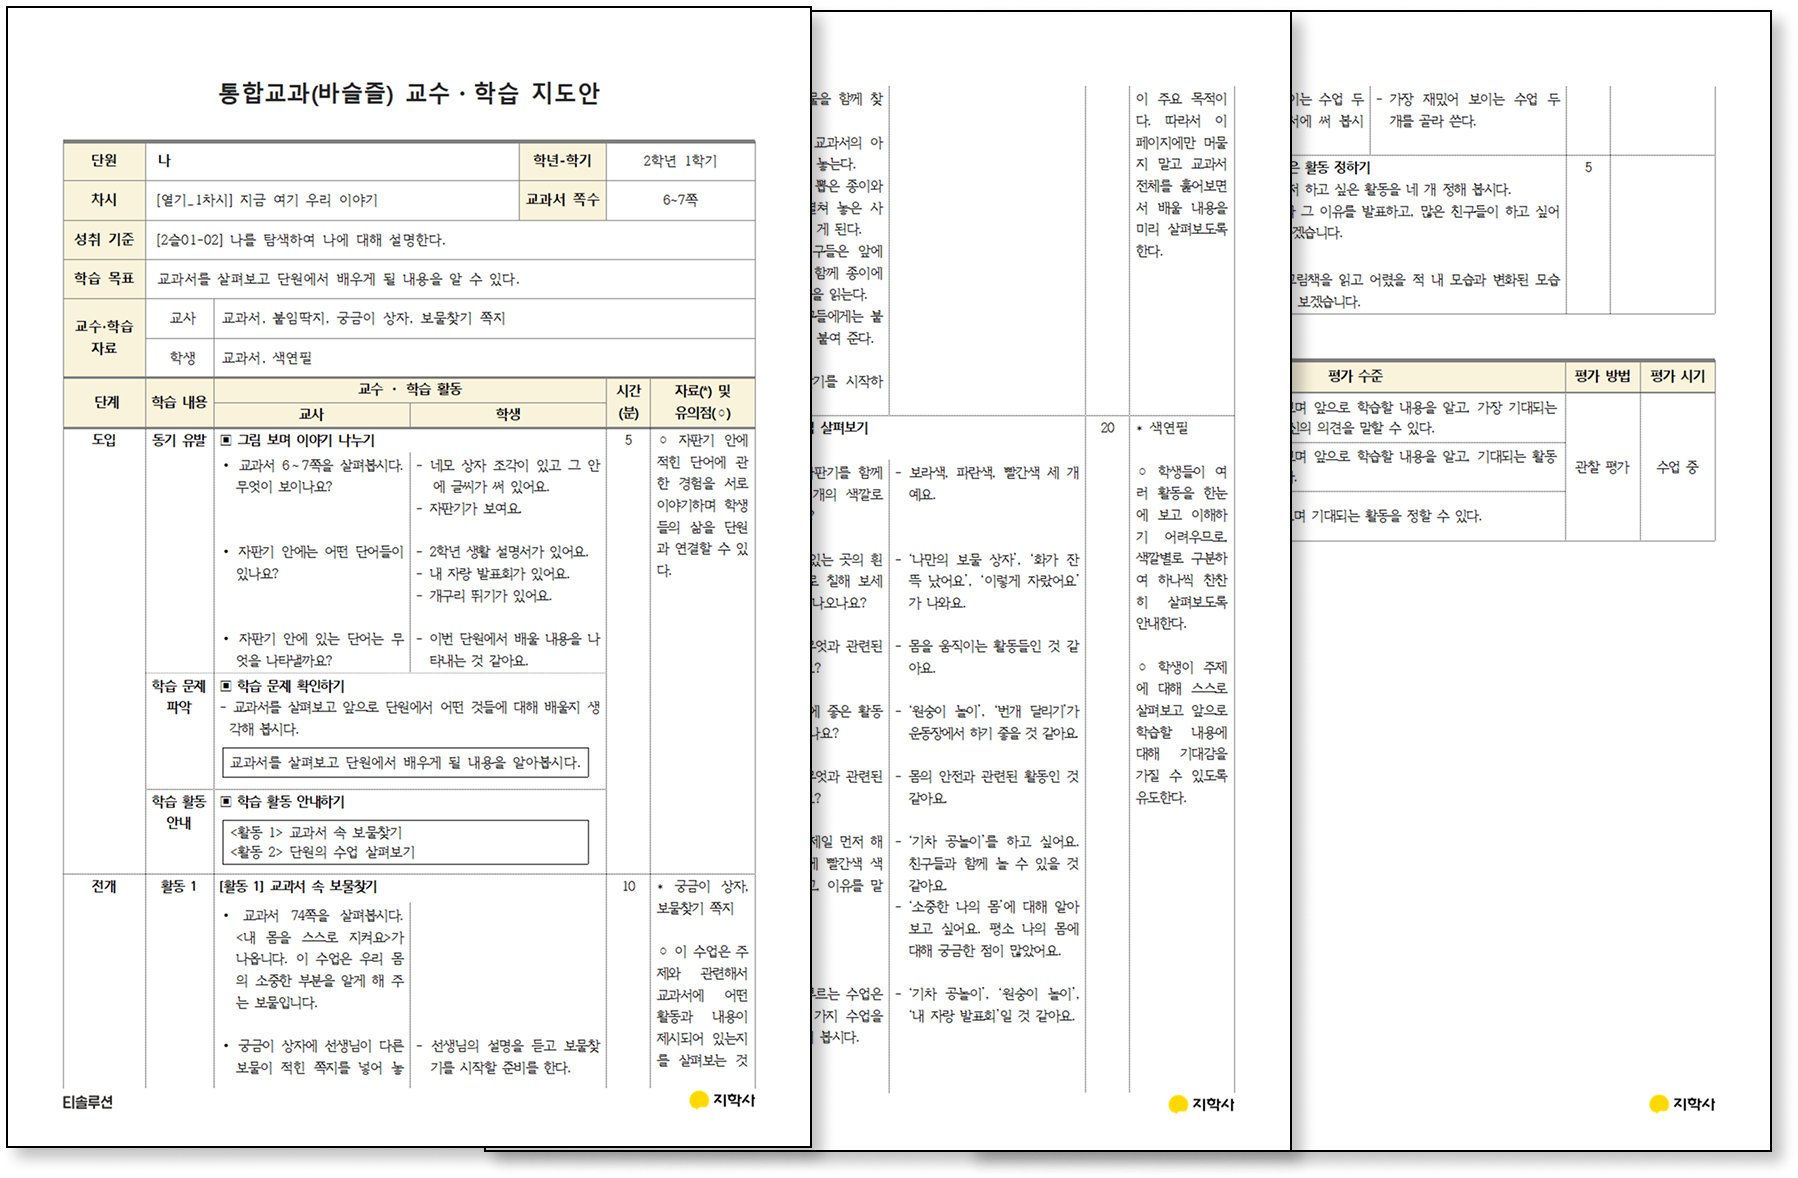Screen dimensions: 1798x1178
Task: Click the 교수 · 학습 활동 column header
Action: (x=410, y=389)
